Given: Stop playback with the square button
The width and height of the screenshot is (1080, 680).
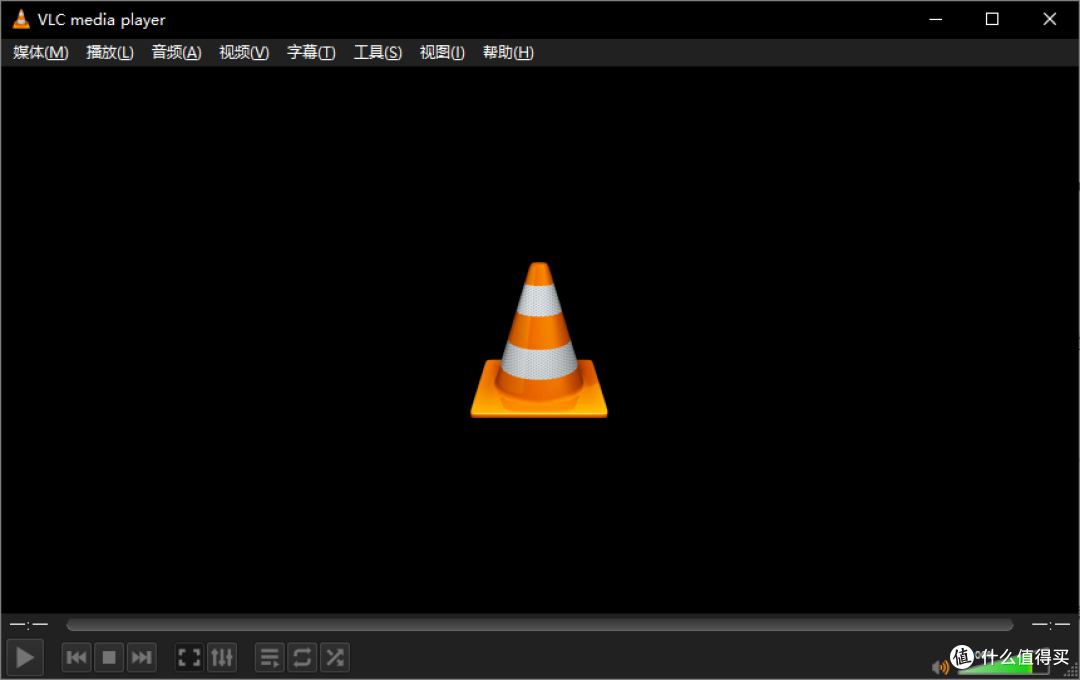Looking at the screenshot, I should 109,657.
